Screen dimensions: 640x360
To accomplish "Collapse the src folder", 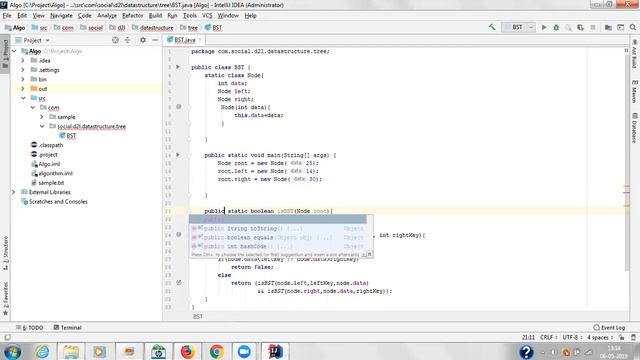I will tap(23, 98).
